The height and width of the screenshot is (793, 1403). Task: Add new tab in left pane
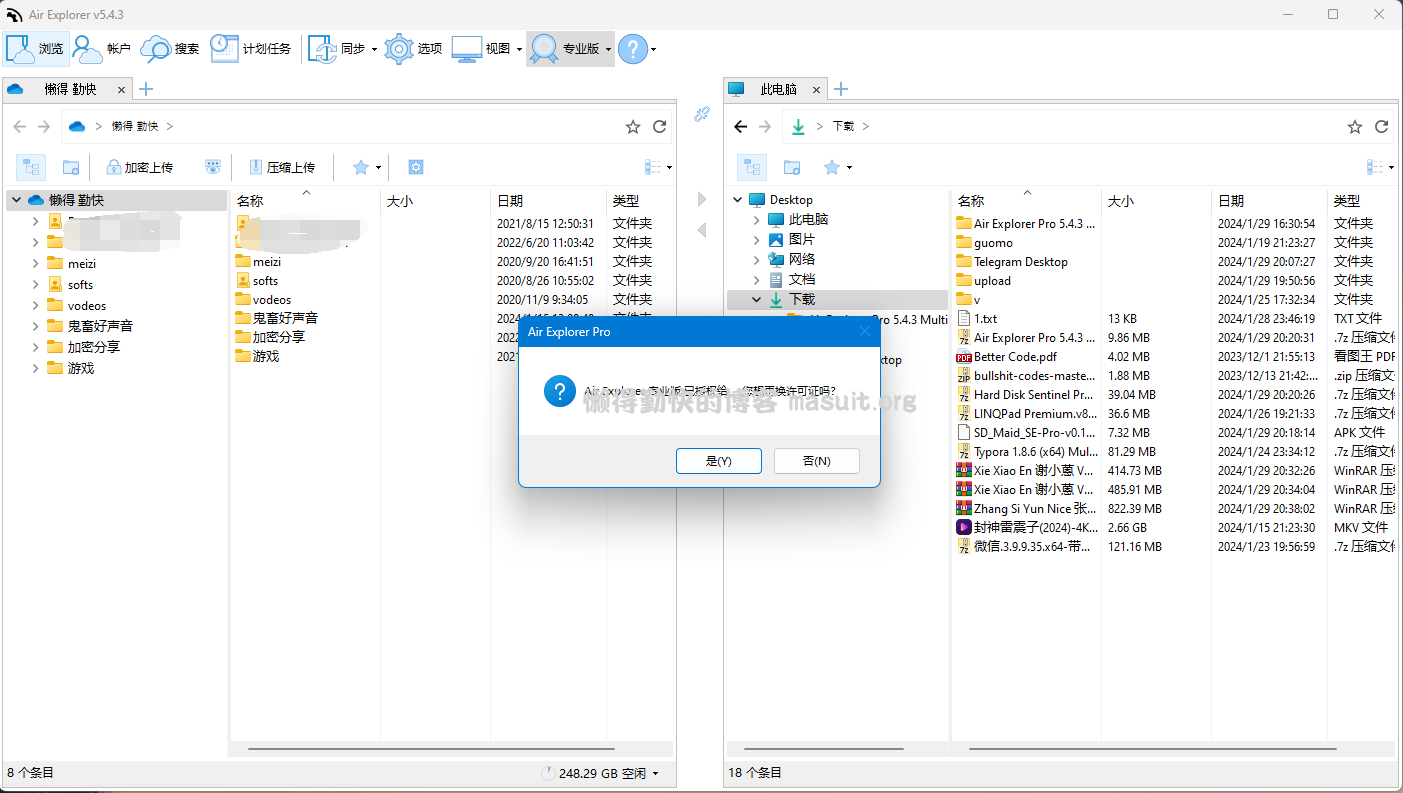[146, 89]
